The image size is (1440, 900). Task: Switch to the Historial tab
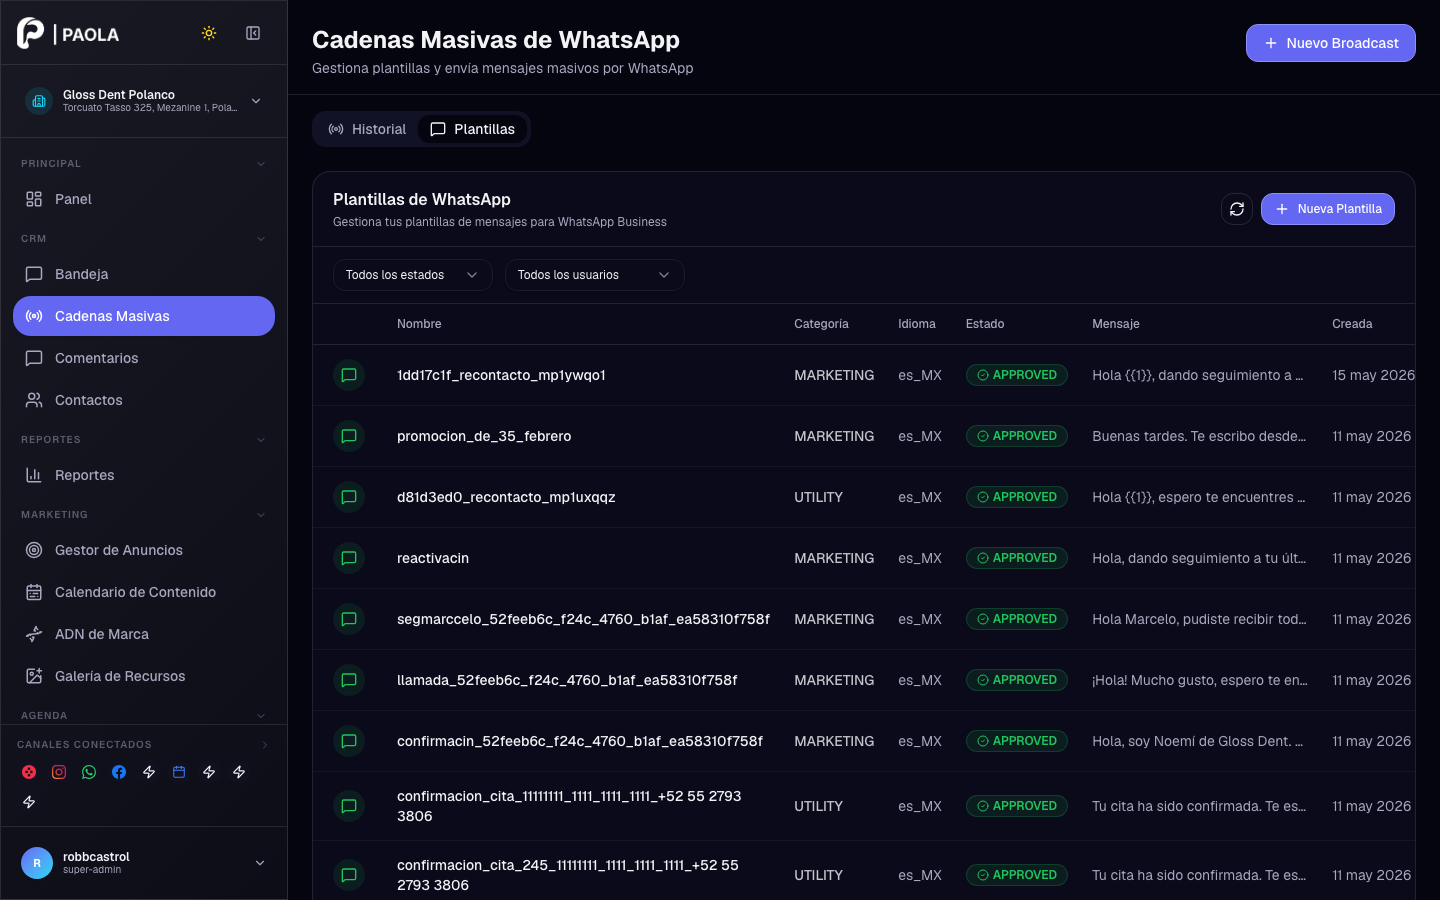367,129
